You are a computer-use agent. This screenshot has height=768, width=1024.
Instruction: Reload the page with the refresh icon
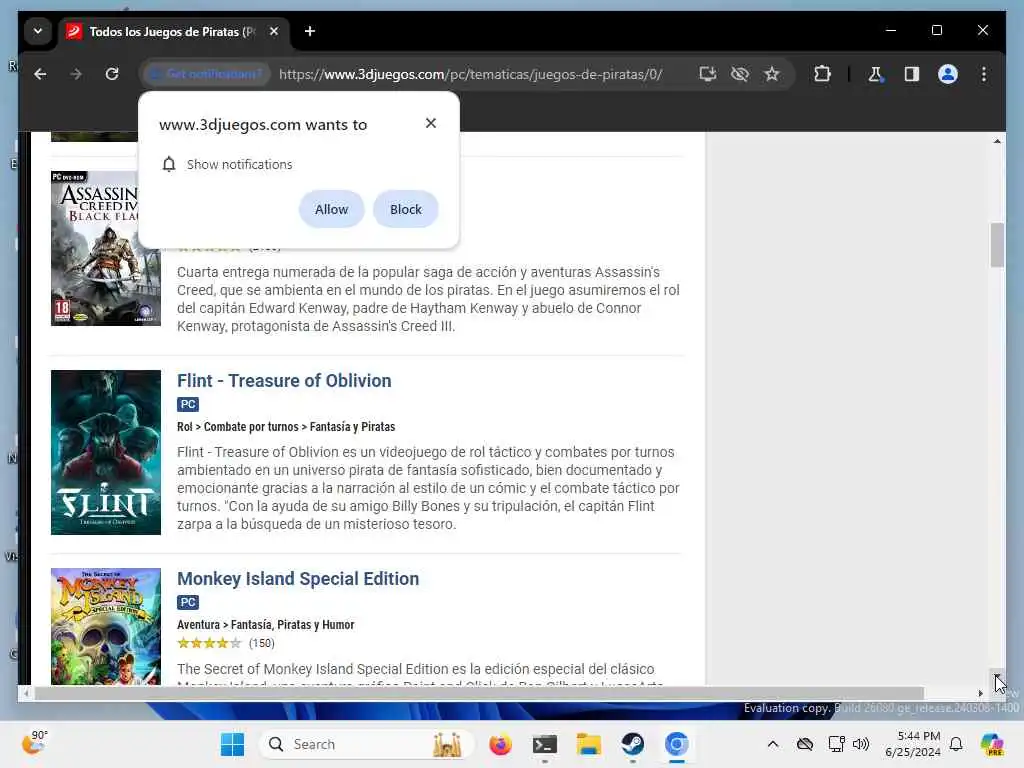[112, 74]
